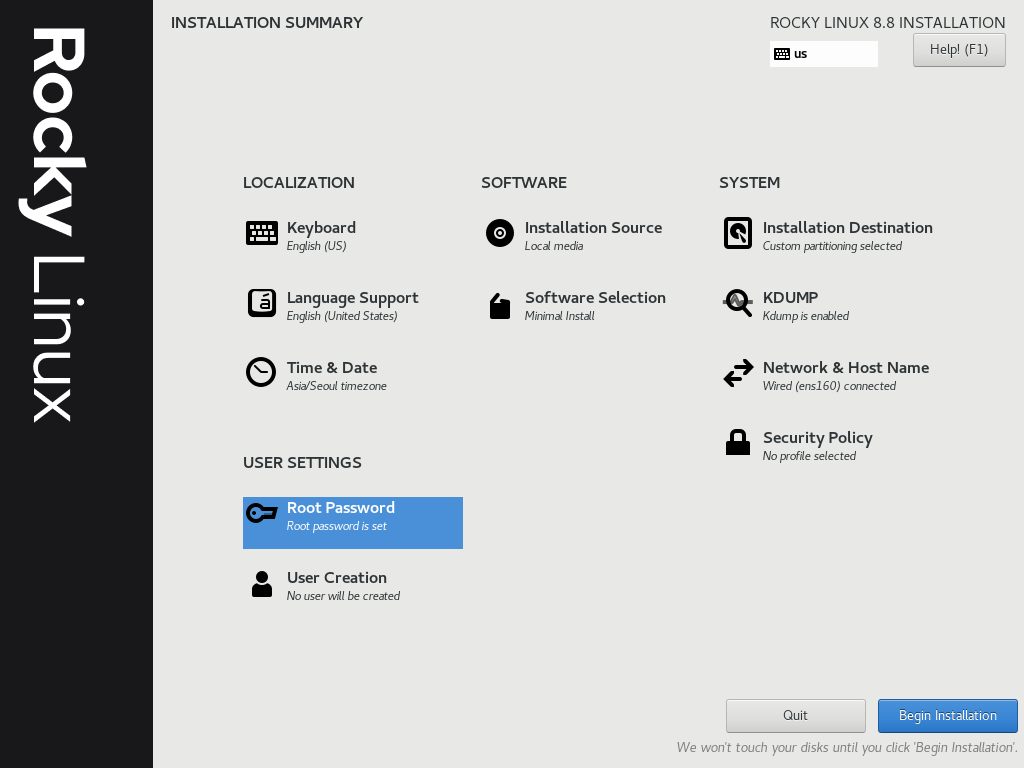
Task: Click 'Asia/Seoul timezone' status text
Action: click(x=337, y=386)
